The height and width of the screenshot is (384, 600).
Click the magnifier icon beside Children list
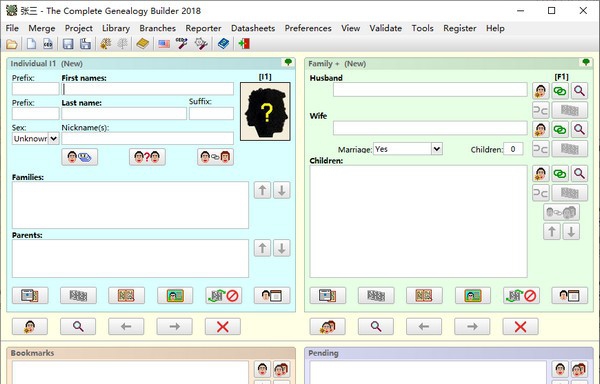click(579, 174)
